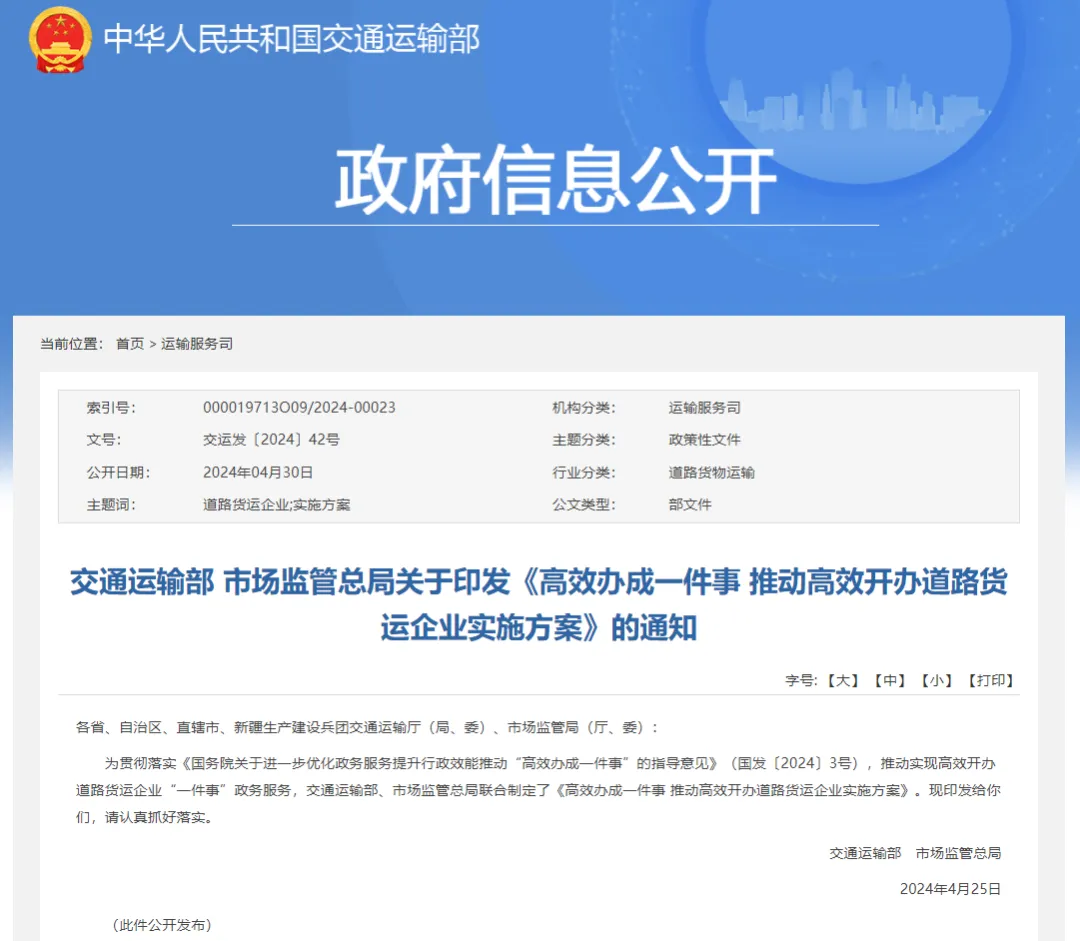Set font size to 大
Screen dimensions: 1080x941
843,680
